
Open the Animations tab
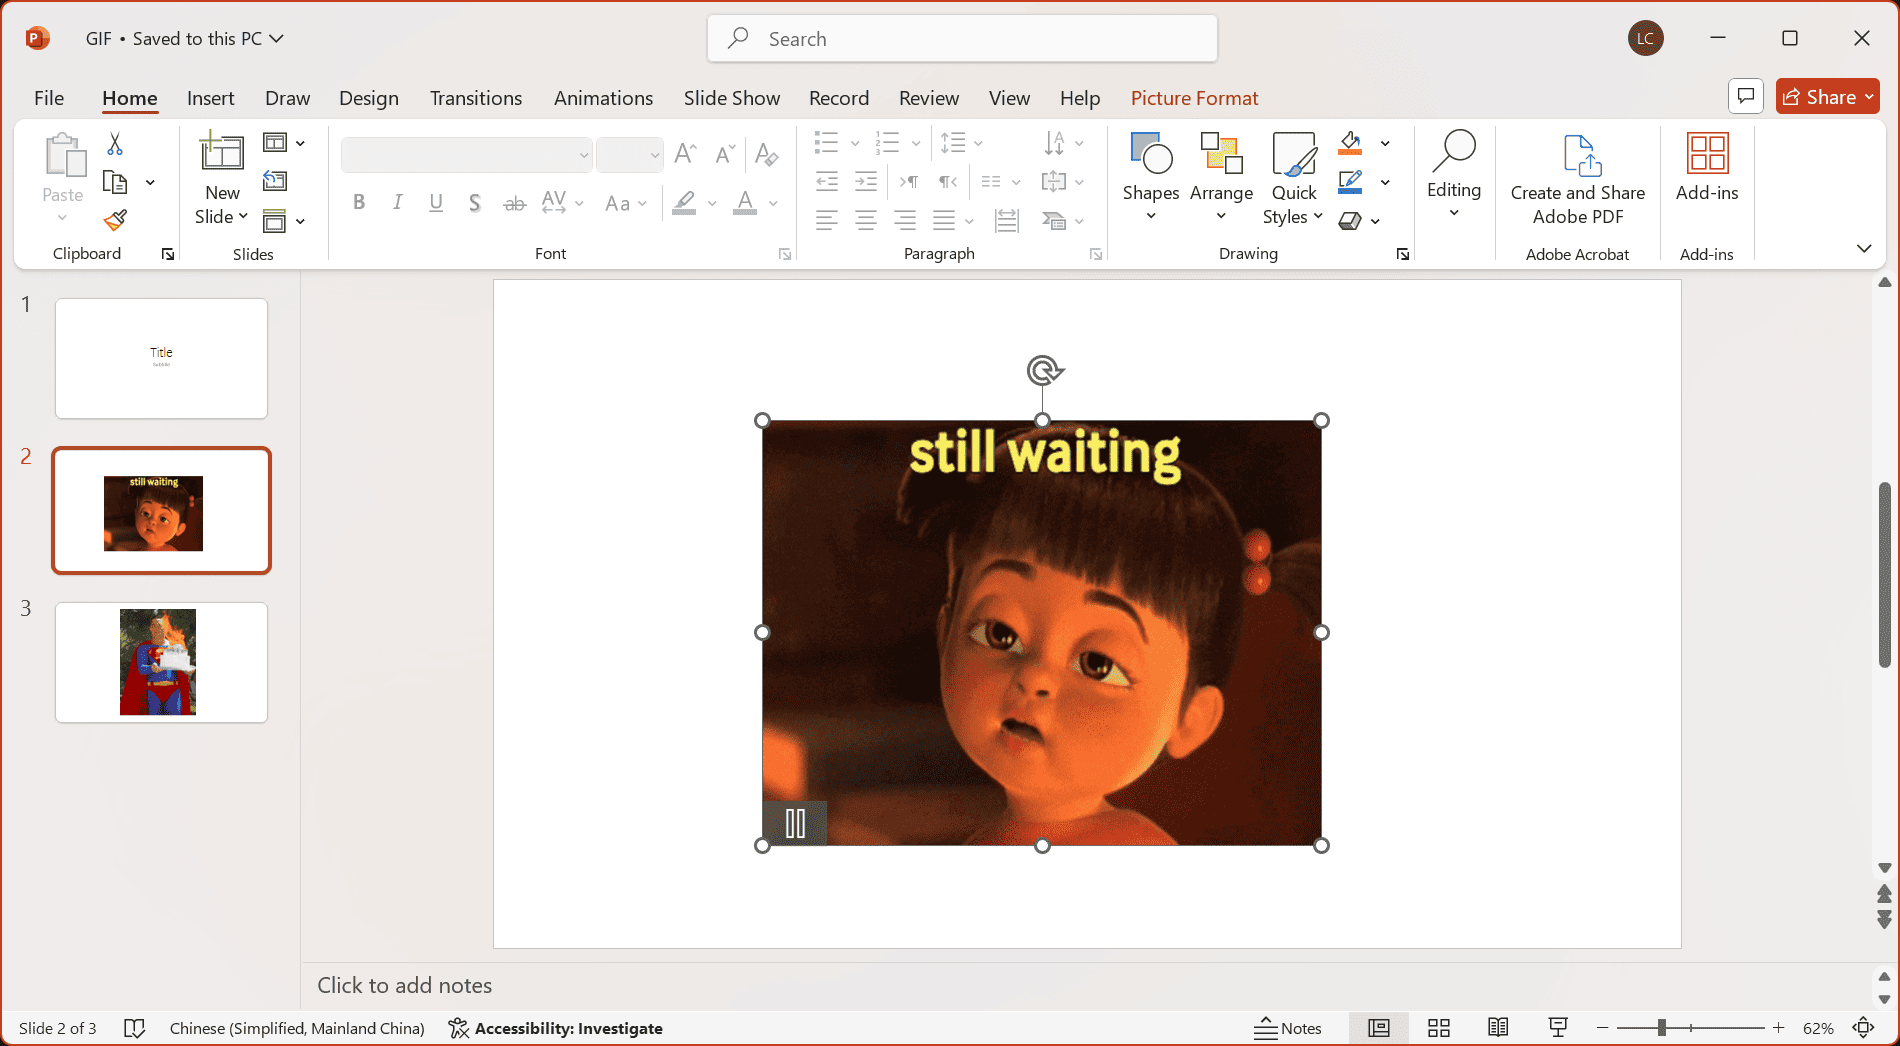(x=603, y=98)
